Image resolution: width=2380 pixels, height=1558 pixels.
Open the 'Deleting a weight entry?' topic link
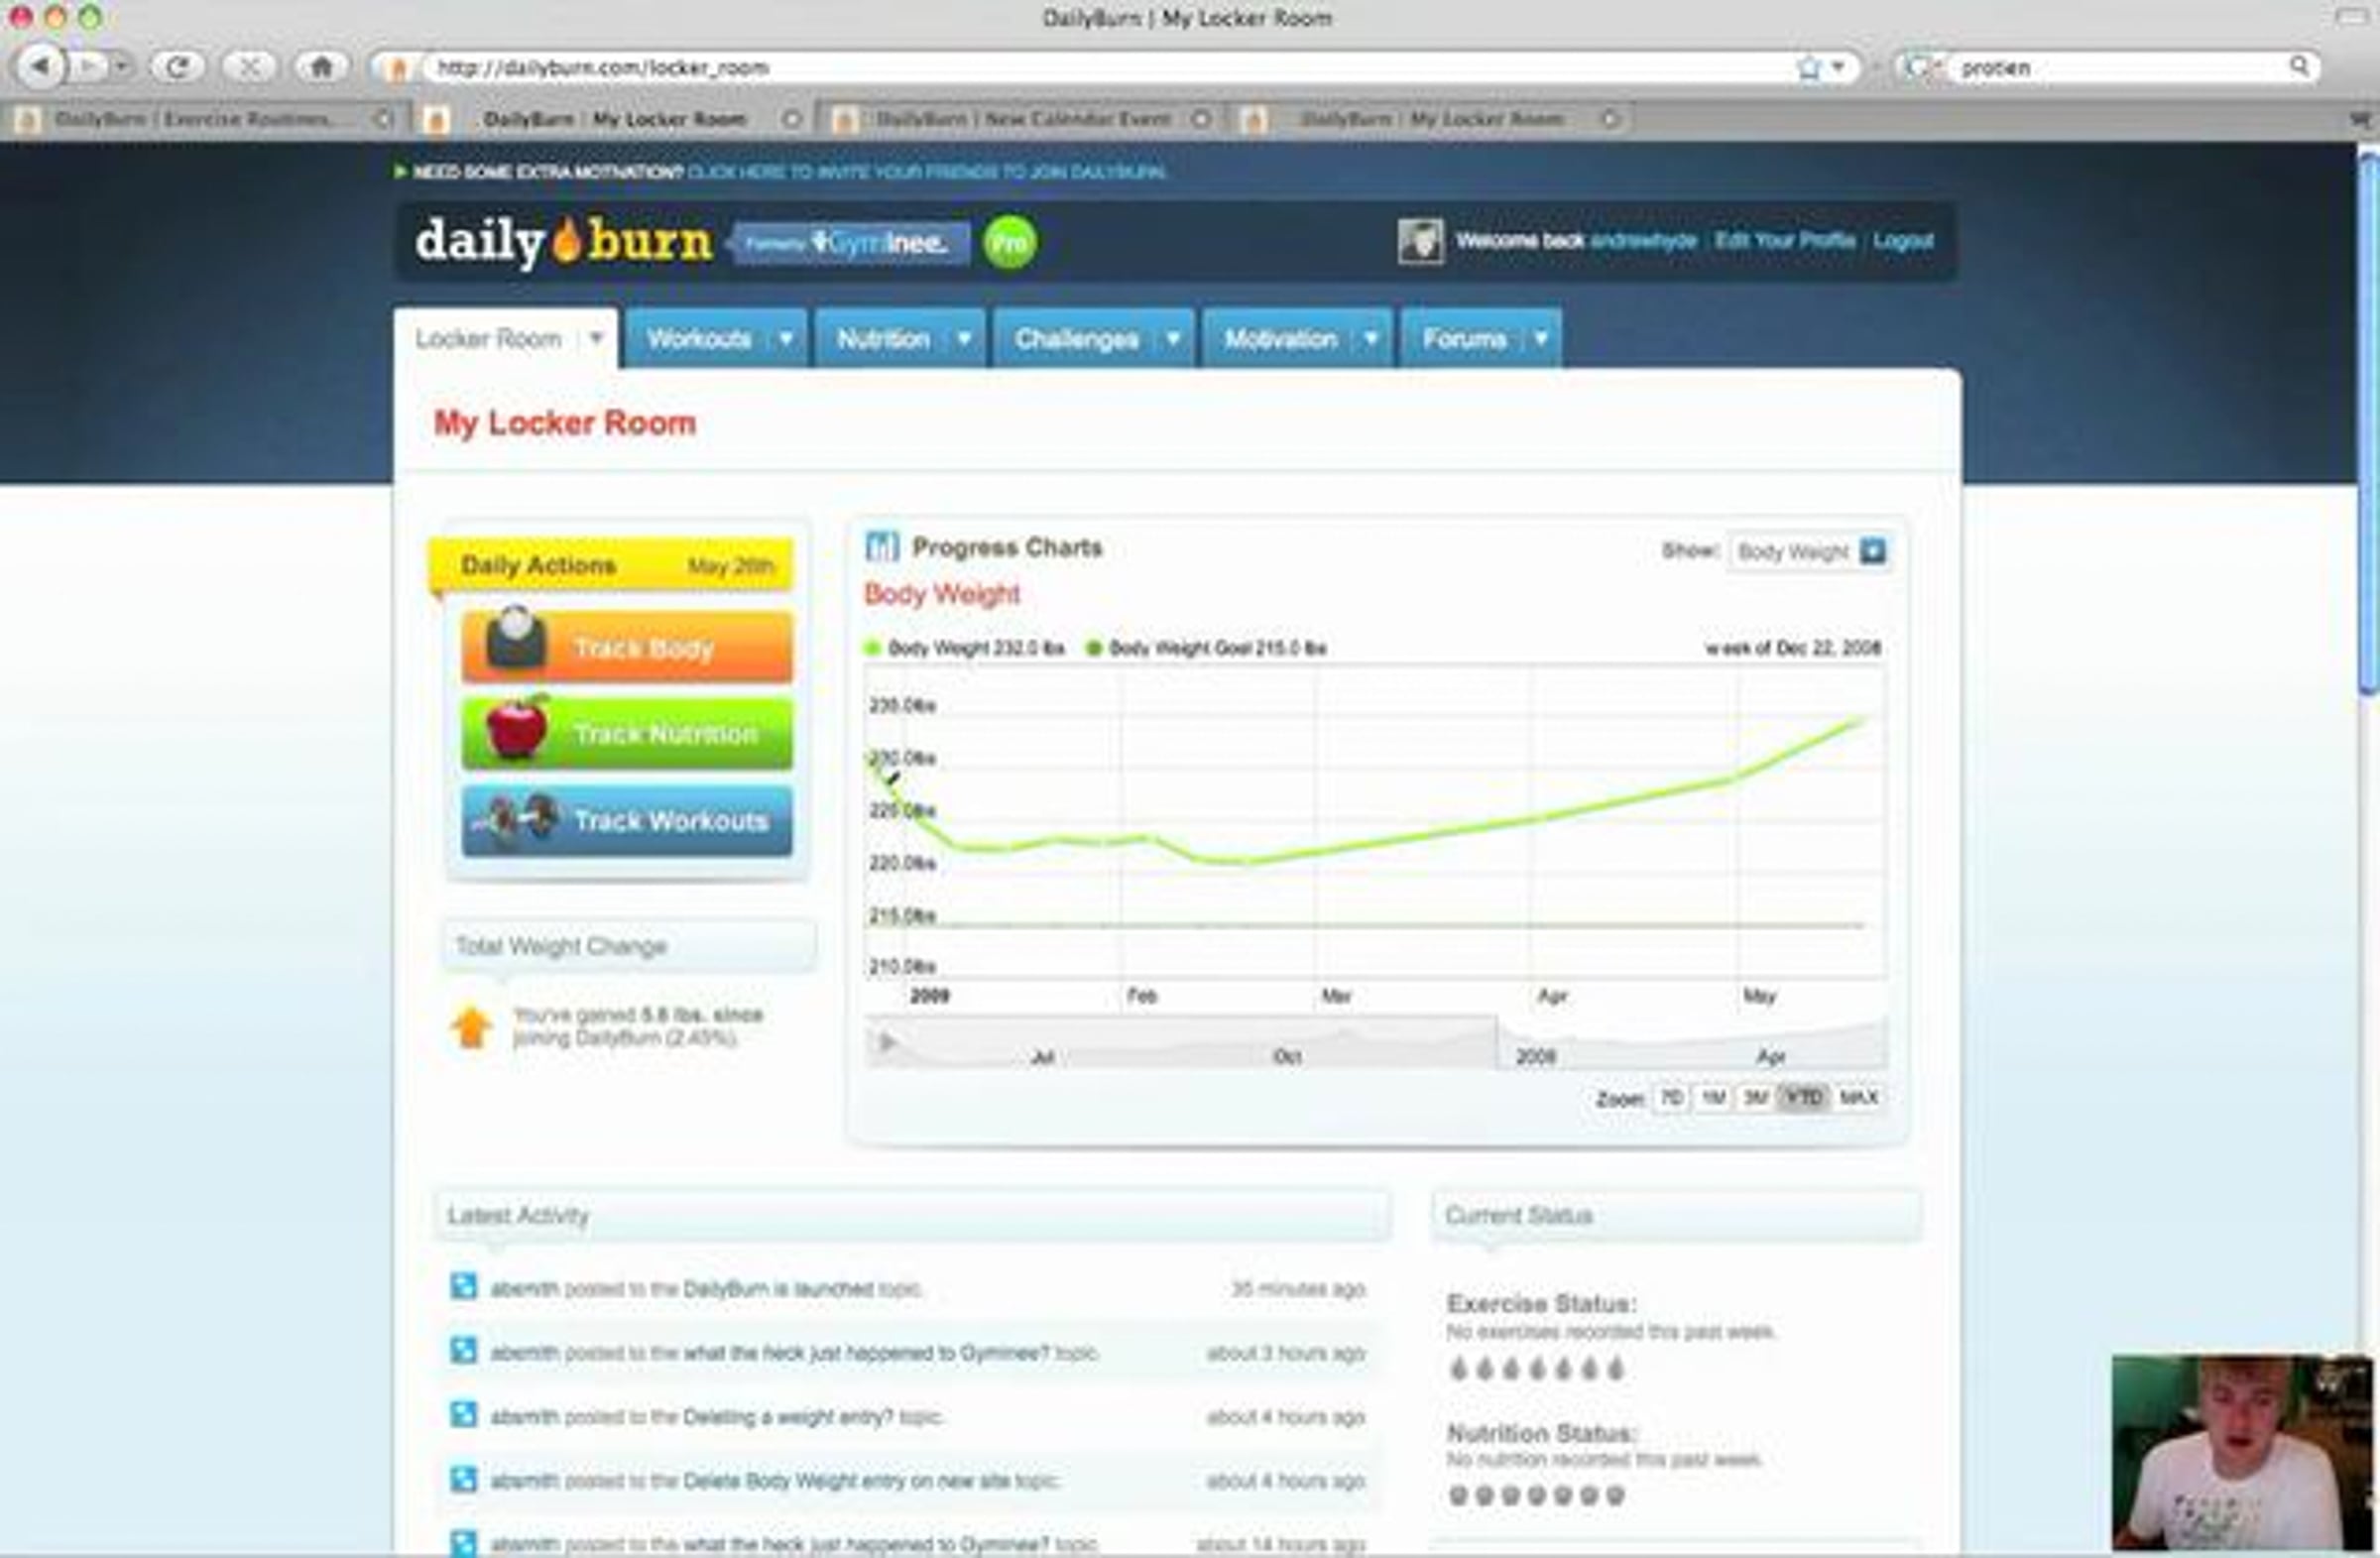point(788,1416)
